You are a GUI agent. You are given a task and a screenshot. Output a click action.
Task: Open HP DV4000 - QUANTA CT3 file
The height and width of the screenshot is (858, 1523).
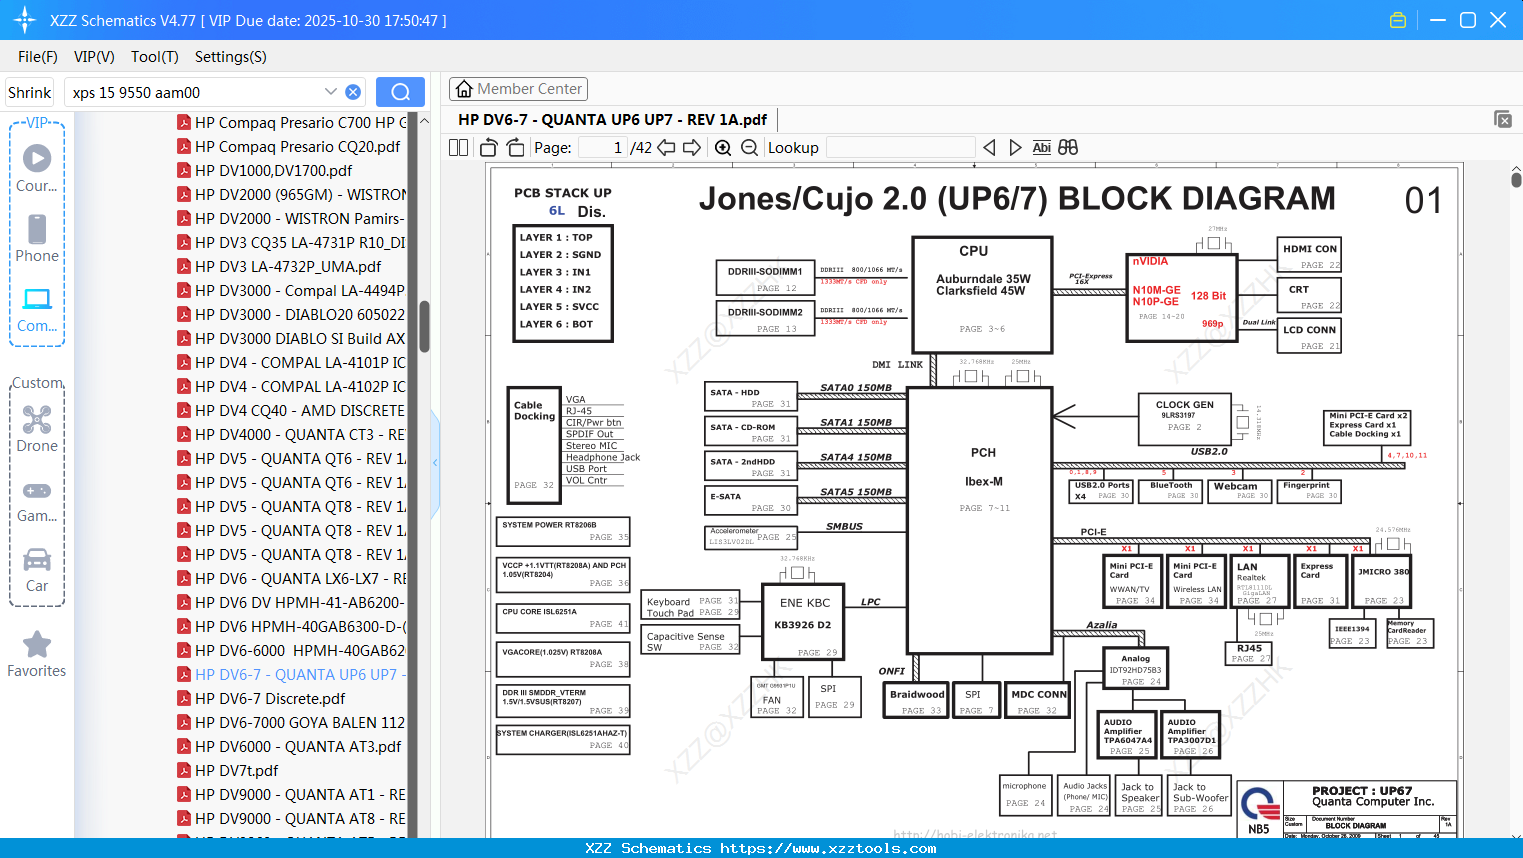click(291, 434)
